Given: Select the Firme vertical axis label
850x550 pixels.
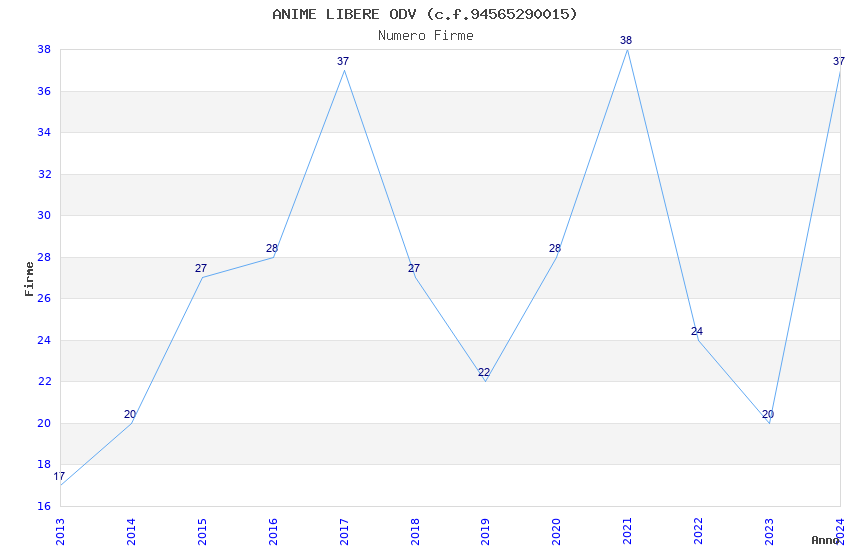Looking at the screenshot, I should tap(29, 279).
